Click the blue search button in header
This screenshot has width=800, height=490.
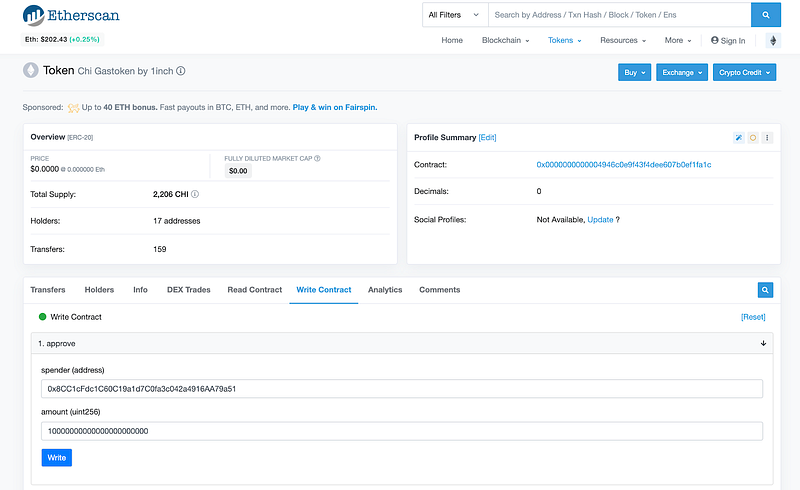pyautogui.click(x=765, y=15)
